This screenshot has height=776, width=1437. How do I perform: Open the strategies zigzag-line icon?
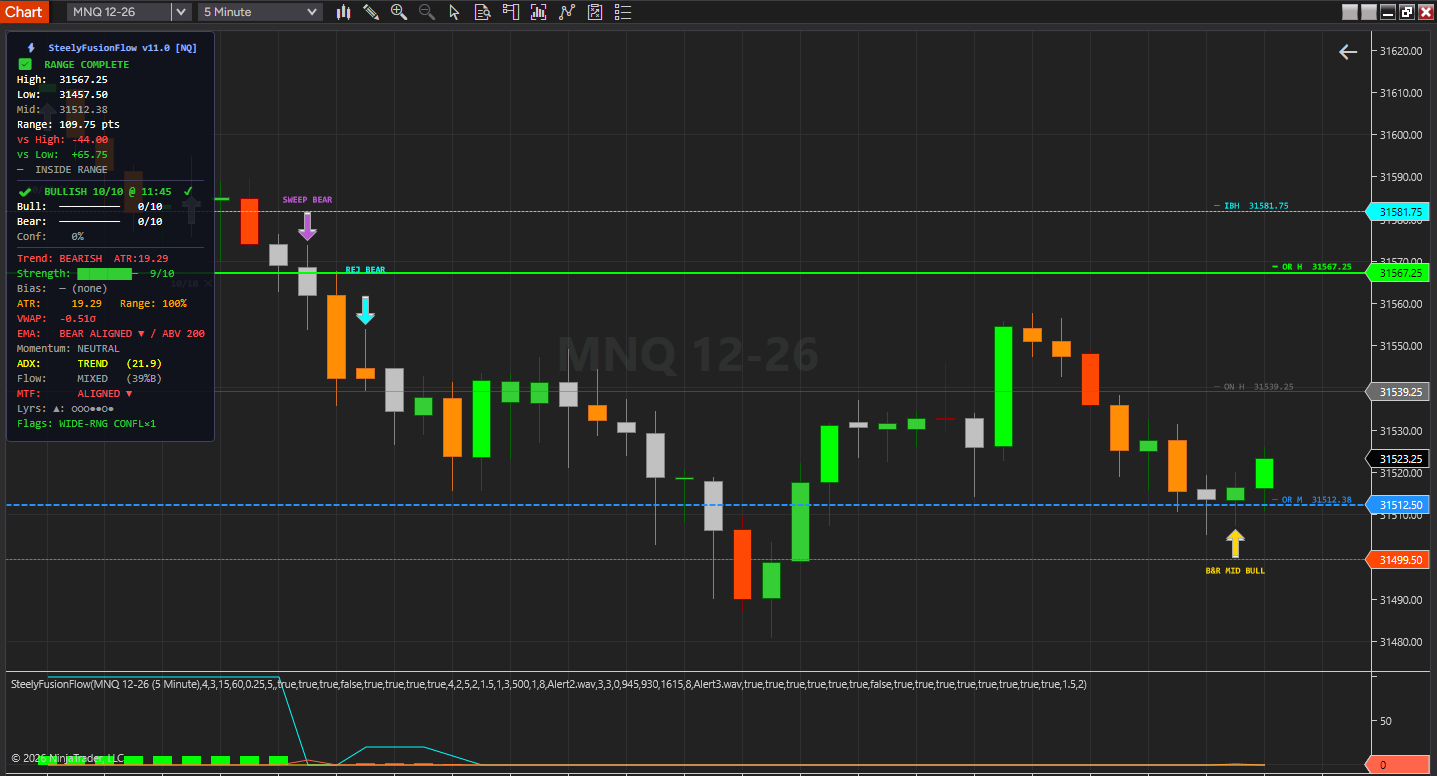pos(567,12)
